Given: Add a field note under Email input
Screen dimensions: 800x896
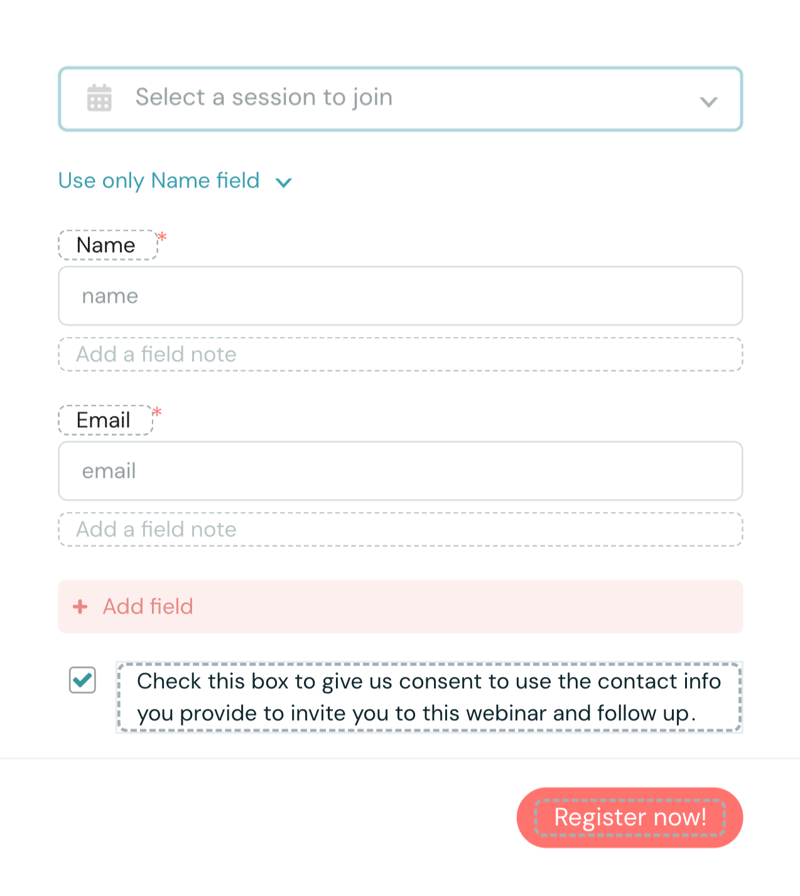Looking at the screenshot, I should 400,529.
